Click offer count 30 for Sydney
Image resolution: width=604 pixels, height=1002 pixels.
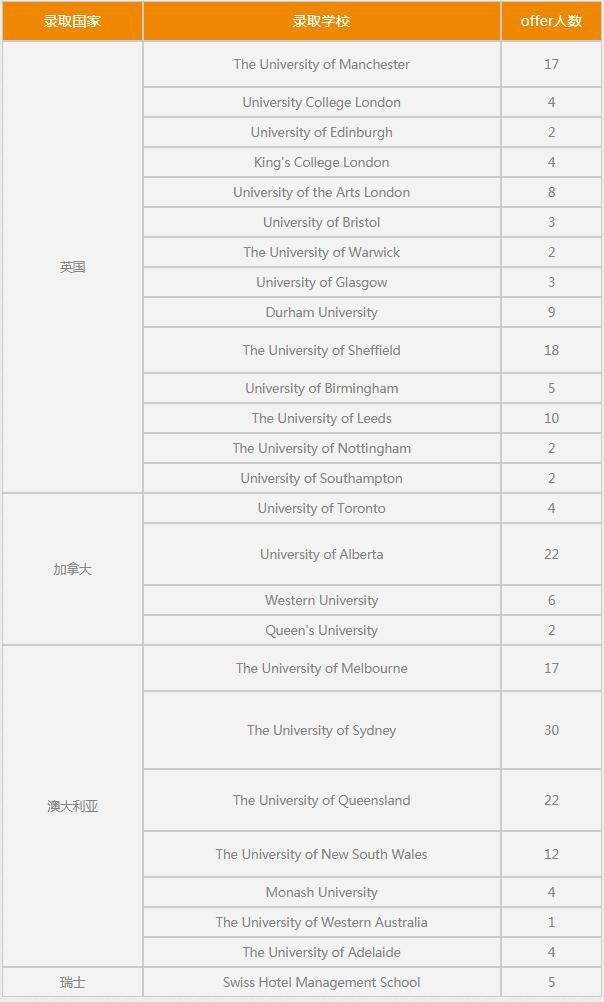click(551, 730)
